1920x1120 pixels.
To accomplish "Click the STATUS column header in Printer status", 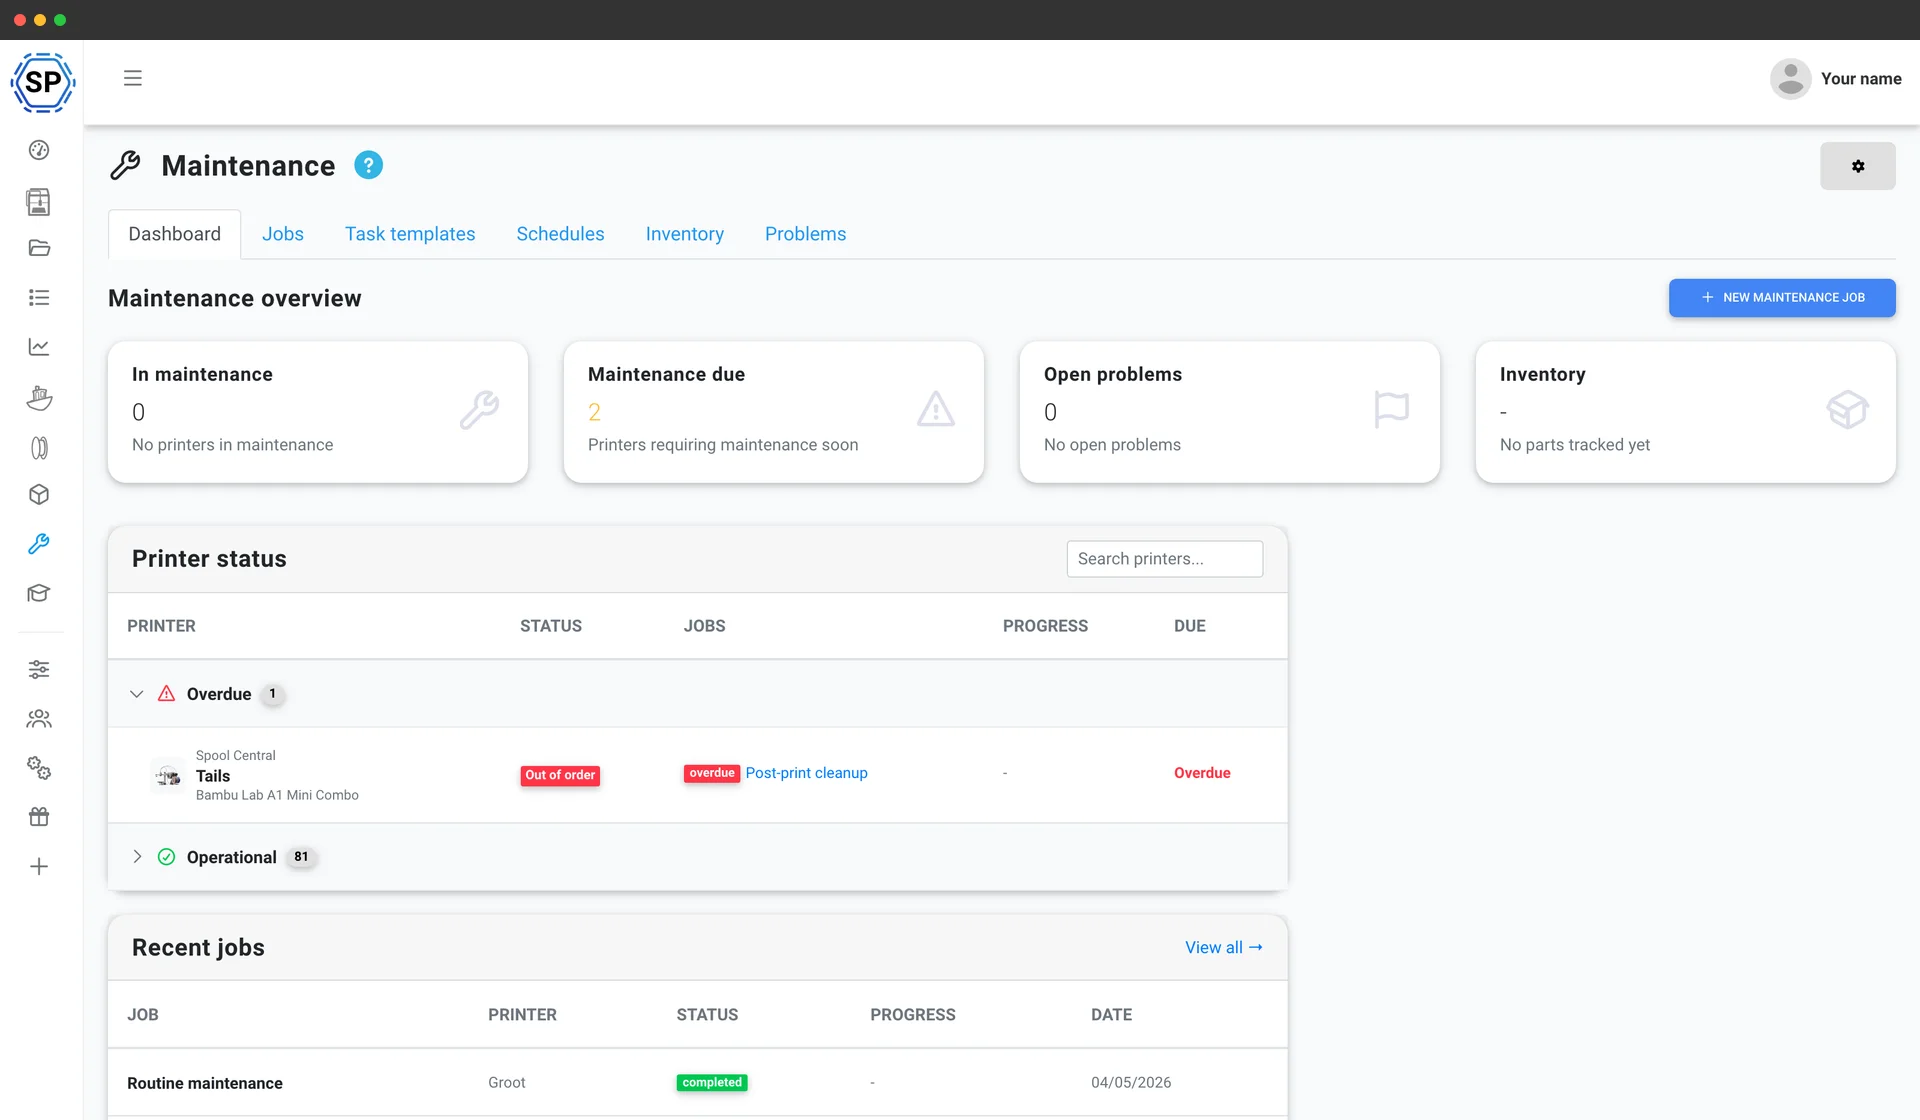I will 551,626.
